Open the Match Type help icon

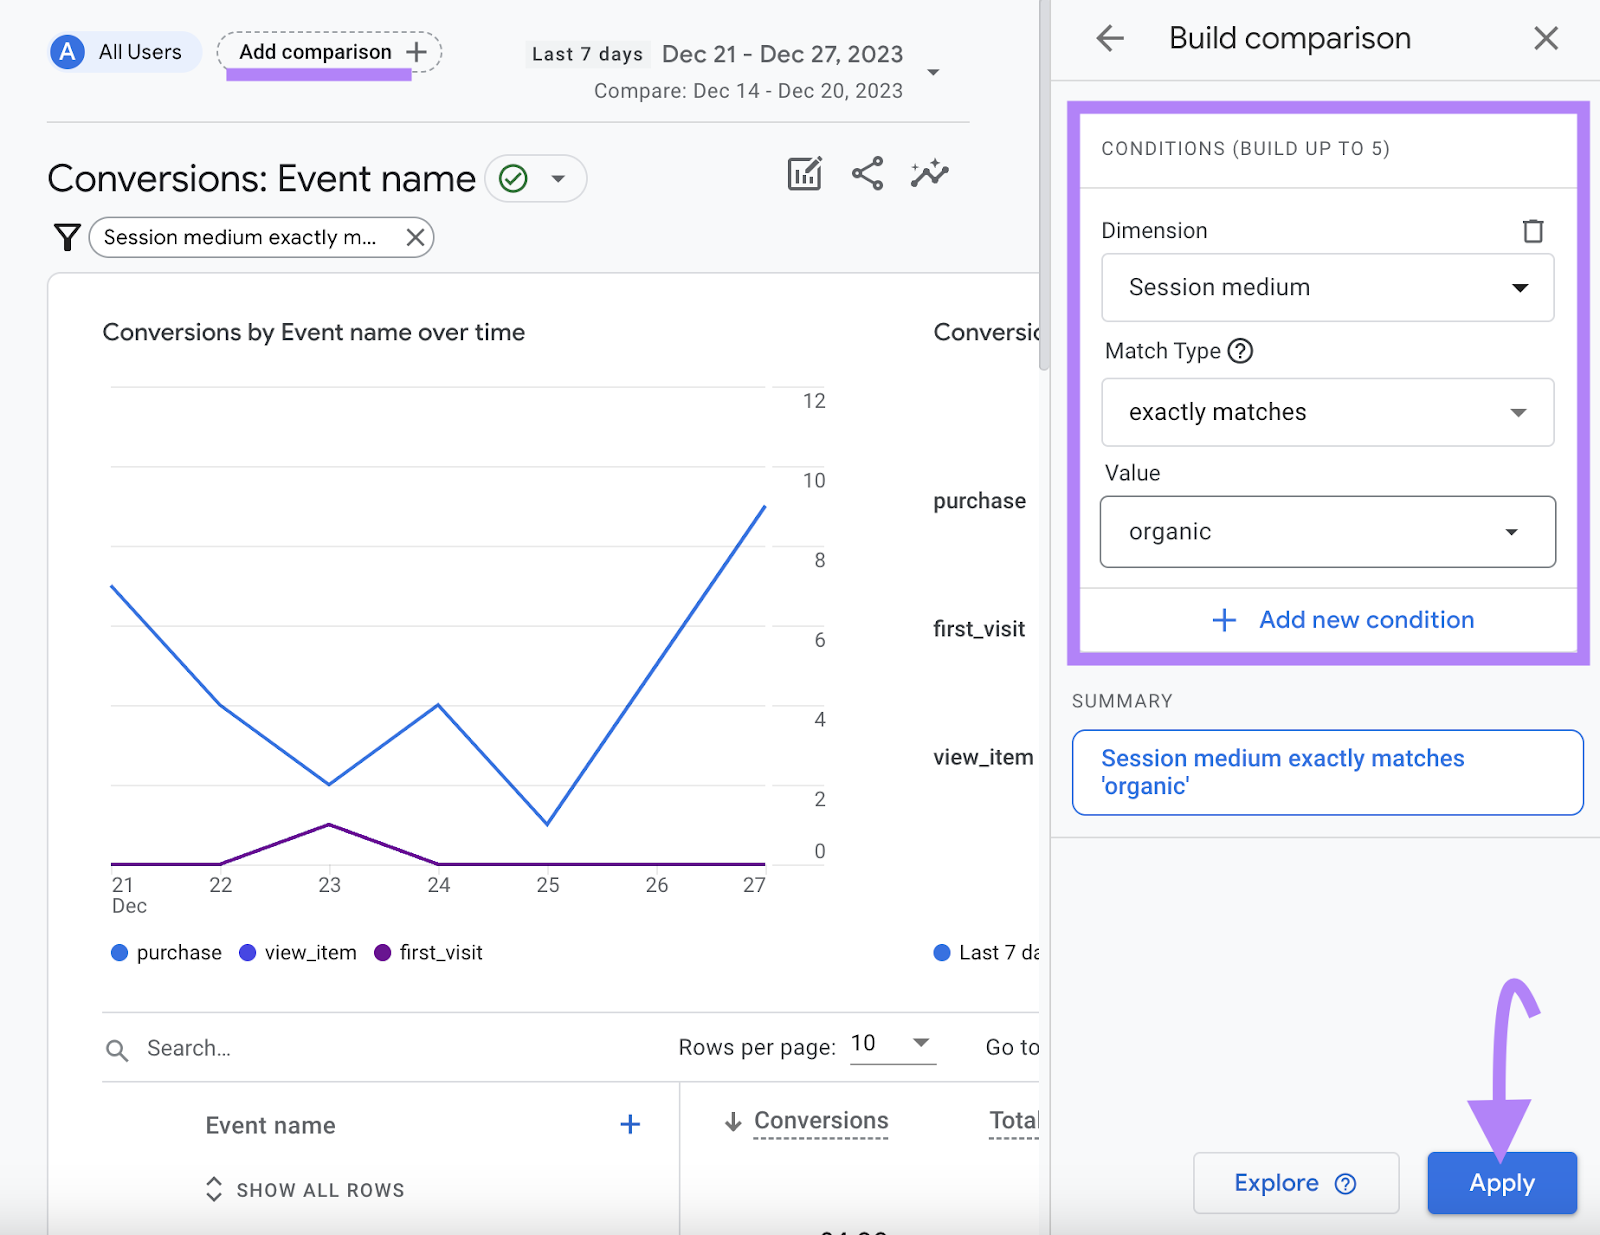[1239, 351]
